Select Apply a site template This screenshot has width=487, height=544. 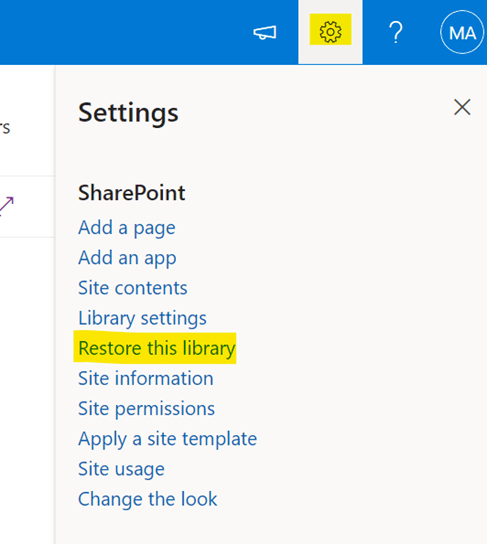168,439
